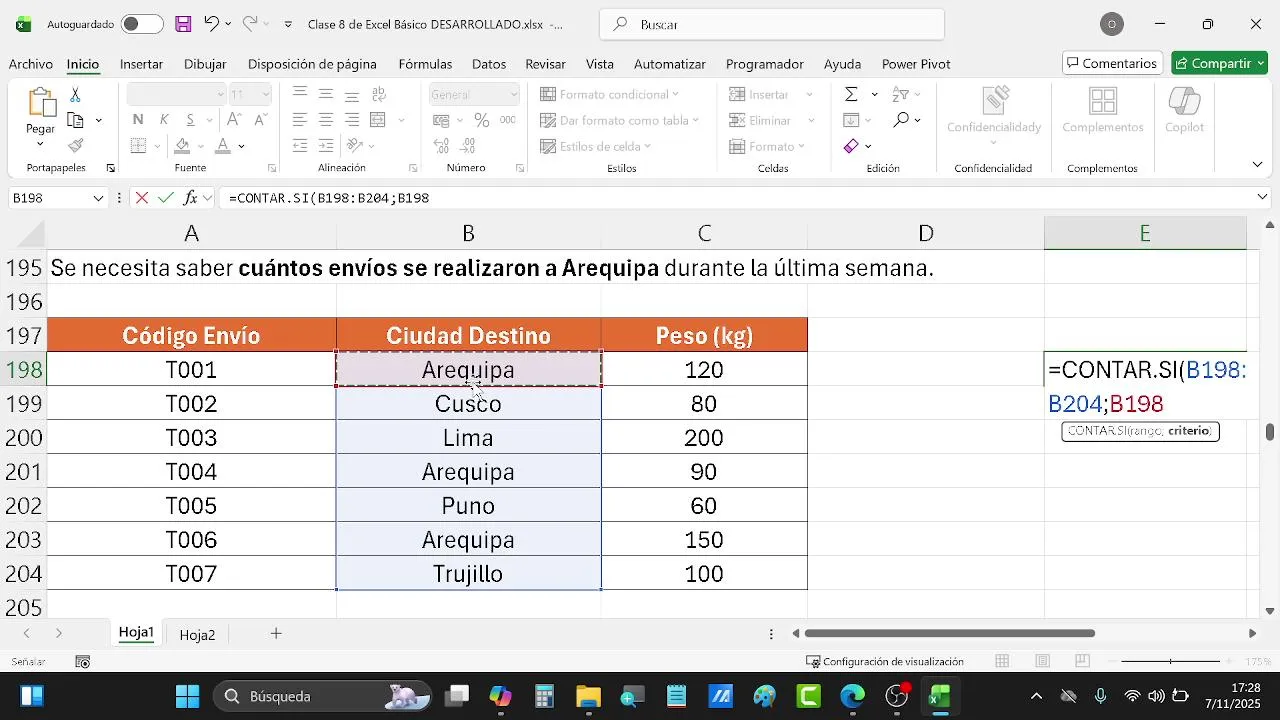Viewport: 1280px width, 720px height.
Task: Switch to the Fórmulas tab
Action: pyautogui.click(x=425, y=64)
